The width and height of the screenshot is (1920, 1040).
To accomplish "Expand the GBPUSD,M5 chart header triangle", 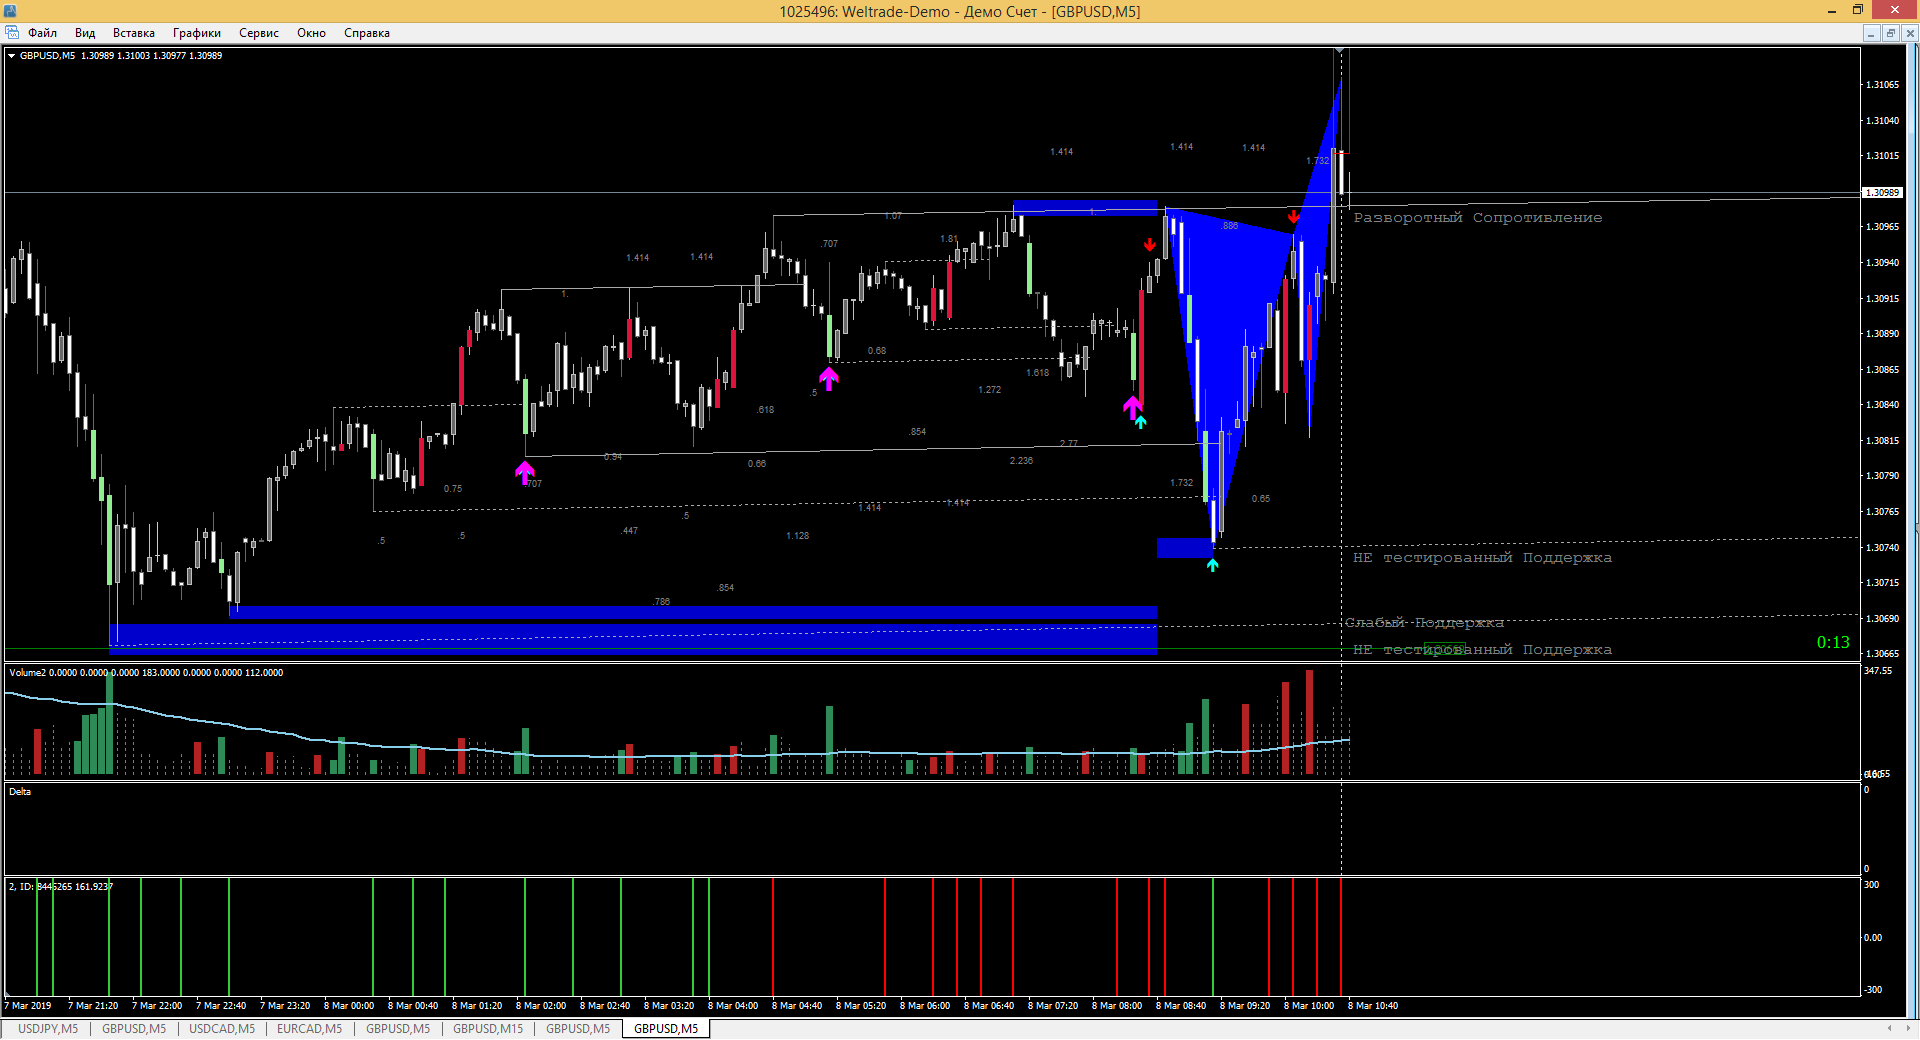I will (11, 56).
